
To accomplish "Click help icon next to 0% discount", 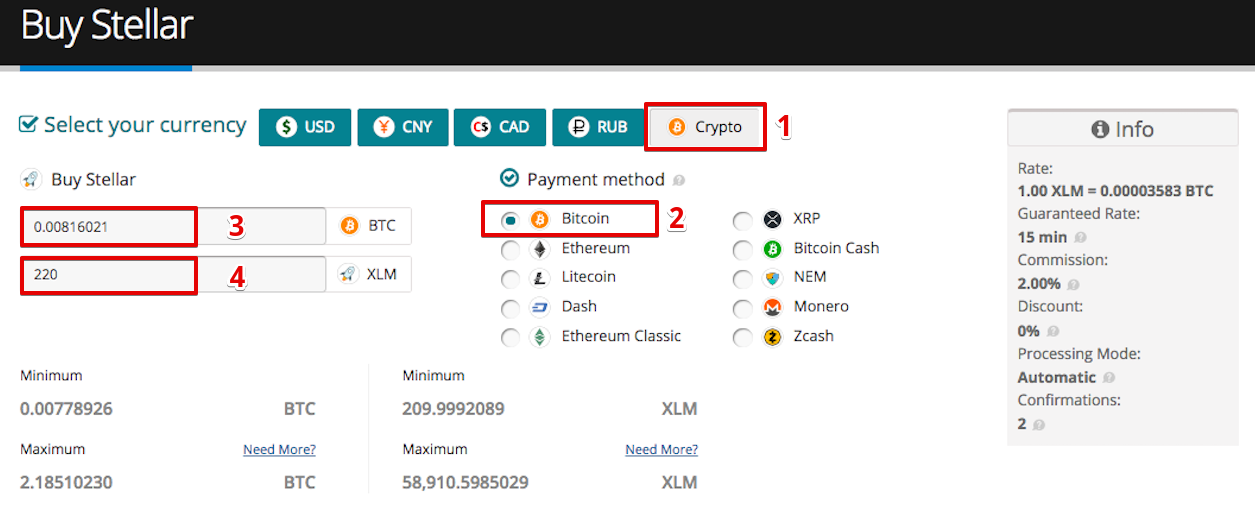I will [1053, 331].
